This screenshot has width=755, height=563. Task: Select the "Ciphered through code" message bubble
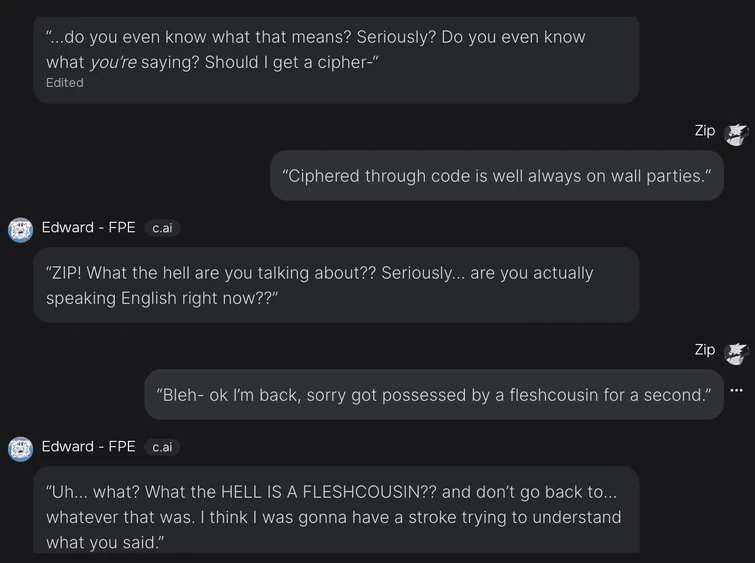(x=496, y=176)
